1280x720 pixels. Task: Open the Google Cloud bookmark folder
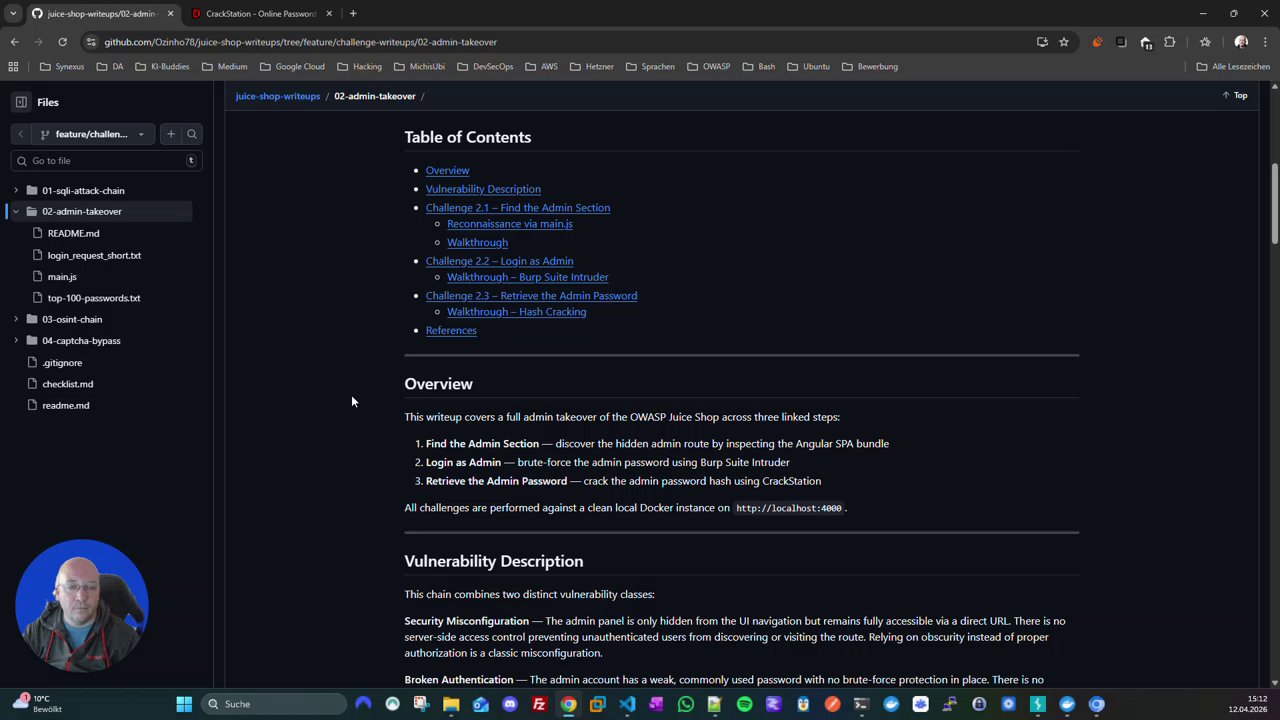[292, 67]
